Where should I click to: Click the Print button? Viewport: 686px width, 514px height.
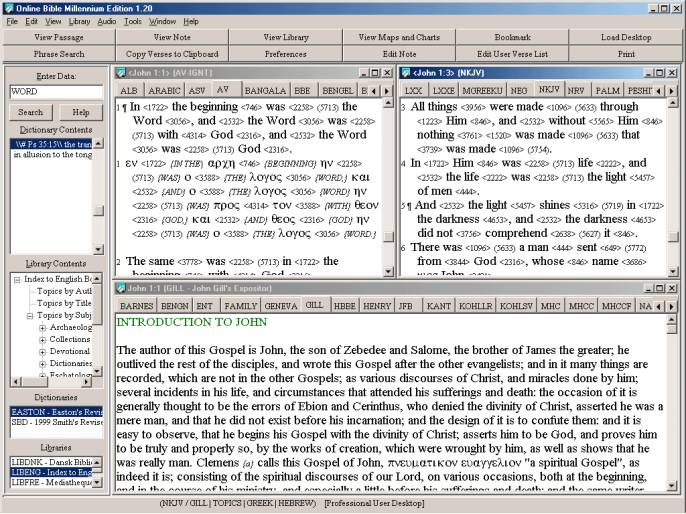pos(626,54)
